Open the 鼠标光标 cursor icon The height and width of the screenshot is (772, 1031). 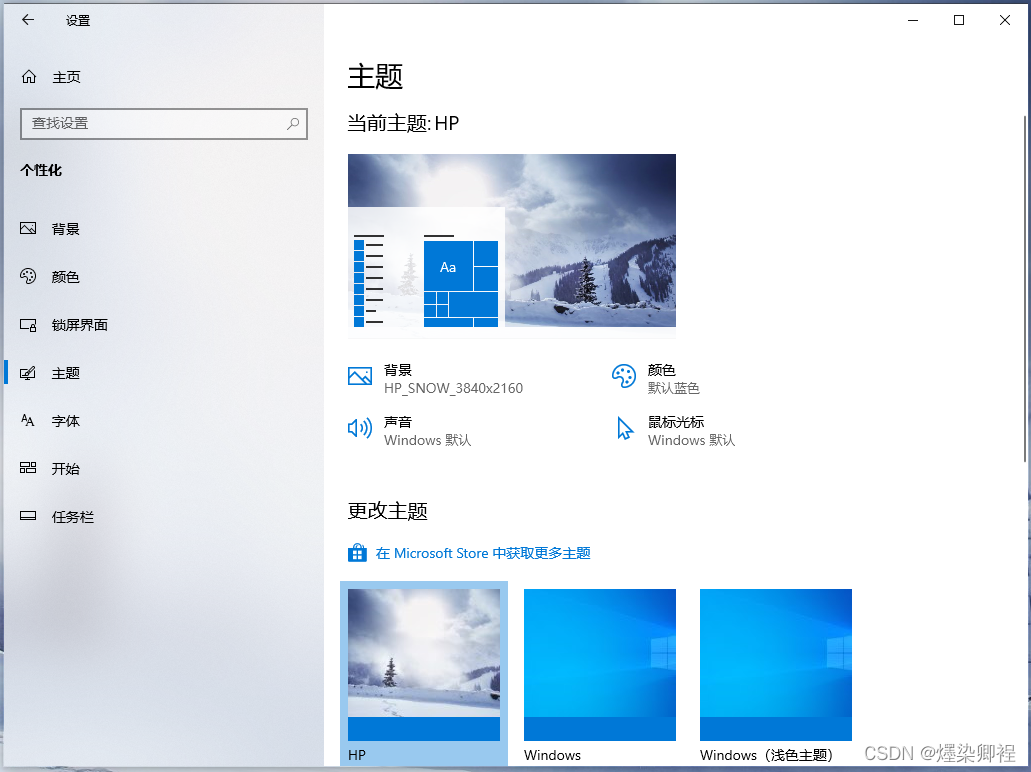tap(625, 429)
